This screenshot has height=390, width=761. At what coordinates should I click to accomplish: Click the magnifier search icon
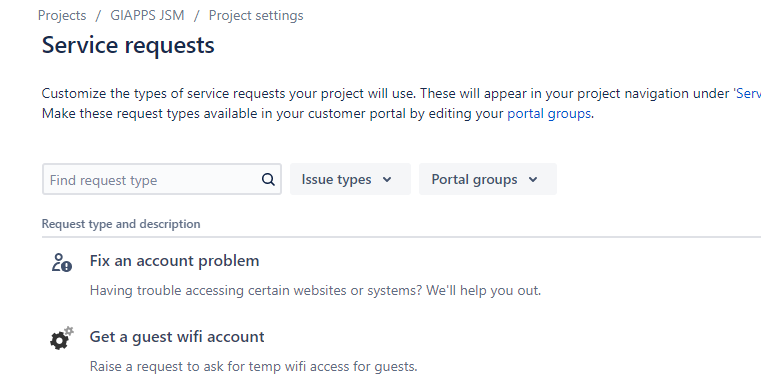tap(268, 179)
